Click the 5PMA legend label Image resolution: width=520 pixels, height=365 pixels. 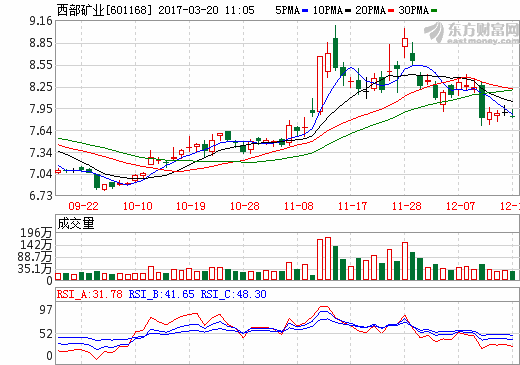(288, 10)
